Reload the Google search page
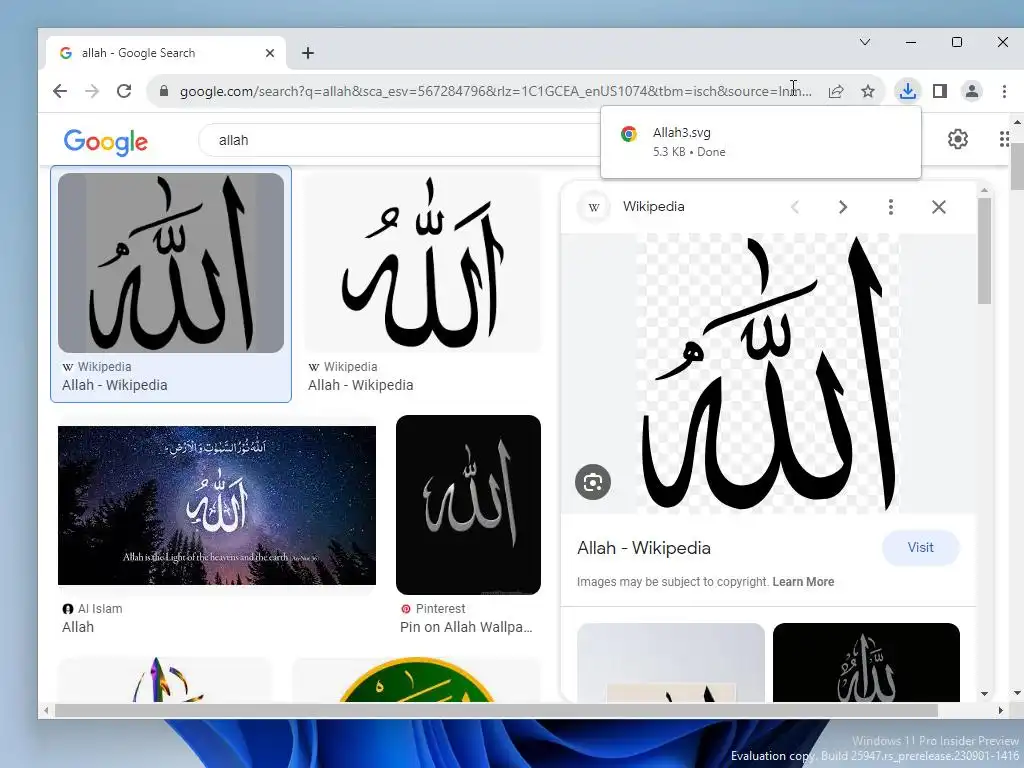The image size is (1024, 768). coord(124,91)
